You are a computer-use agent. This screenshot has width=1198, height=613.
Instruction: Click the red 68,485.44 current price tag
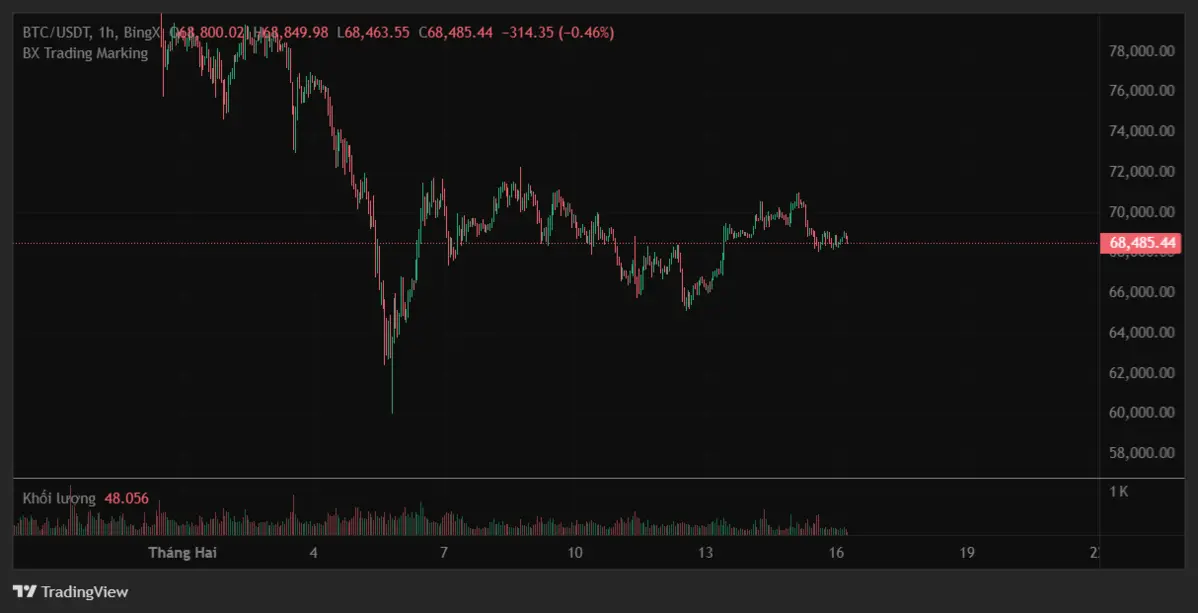[x=1140, y=243]
